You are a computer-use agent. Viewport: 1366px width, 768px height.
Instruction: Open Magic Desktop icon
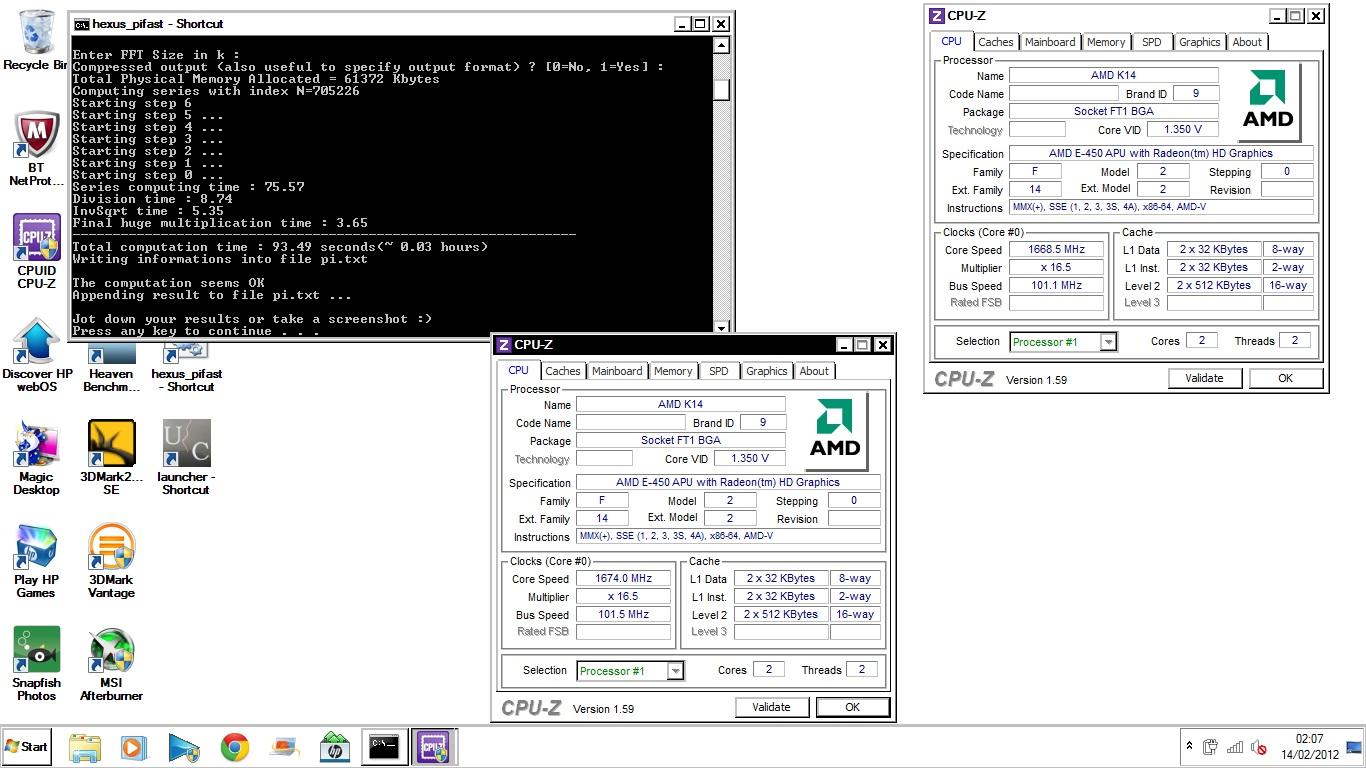pos(36,457)
